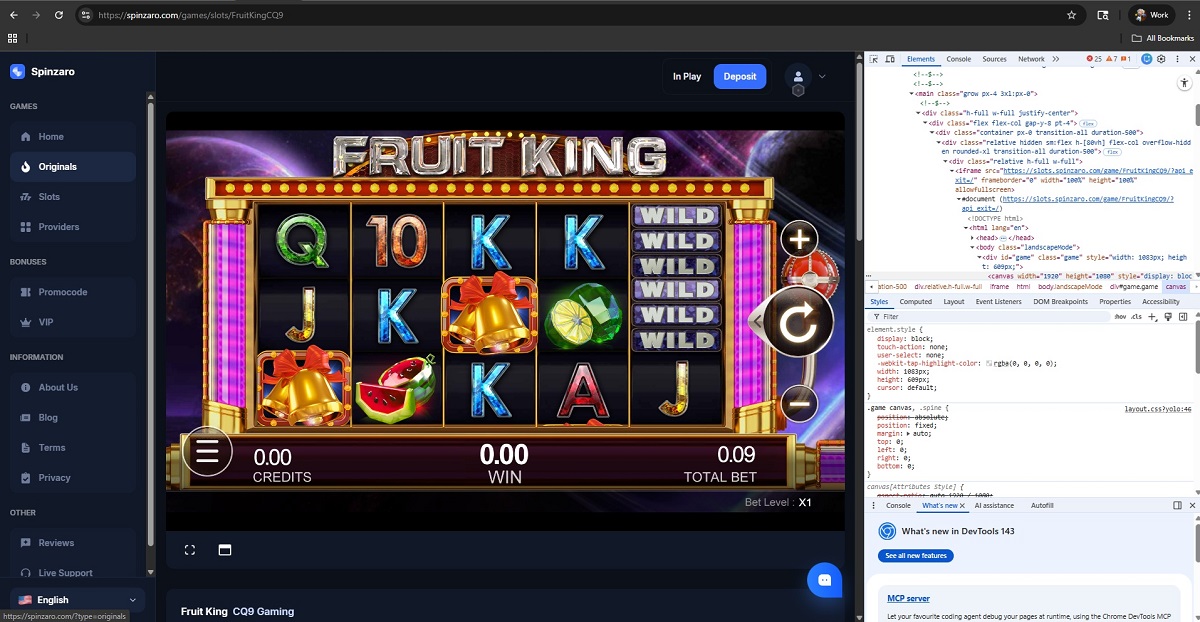Increase the bet with plus button
This screenshot has width=1200, height=622.
(x=799, y=239)
